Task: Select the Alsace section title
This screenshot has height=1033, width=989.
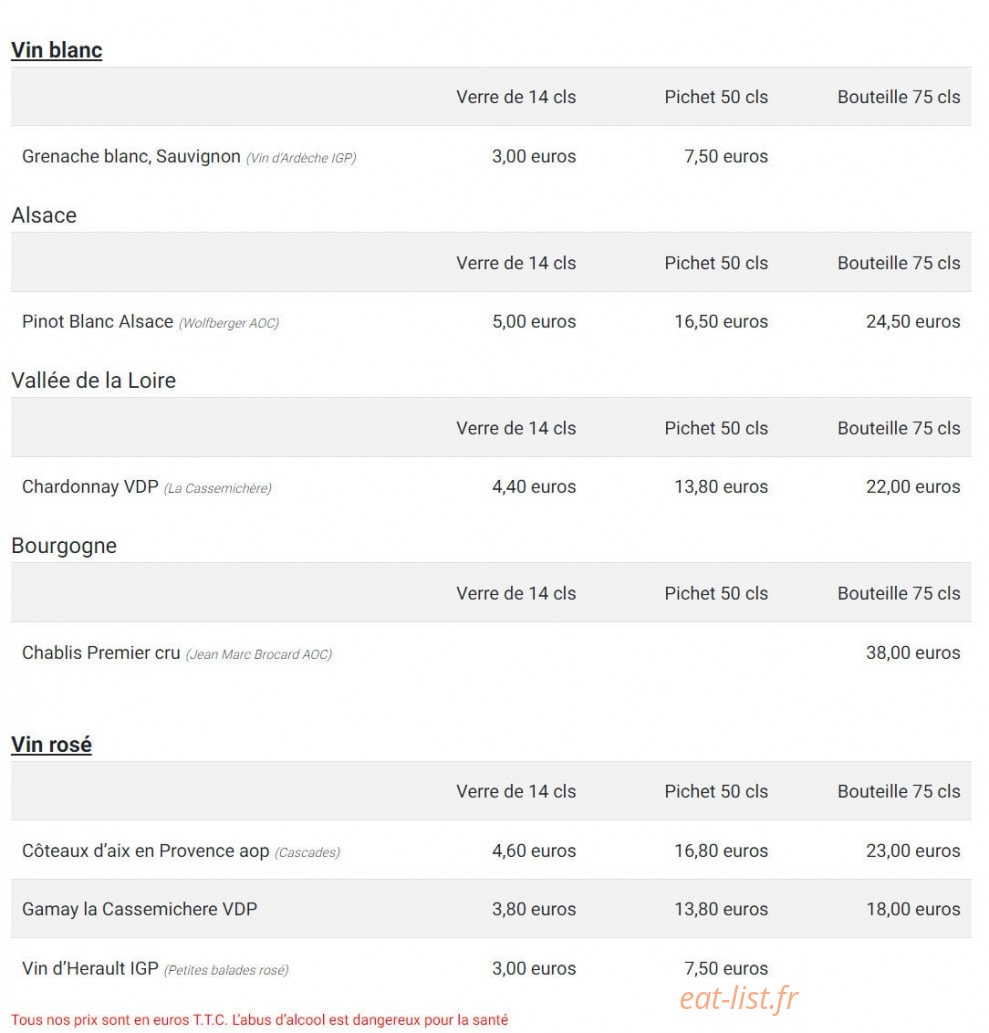Action: (x=44, y=215)
